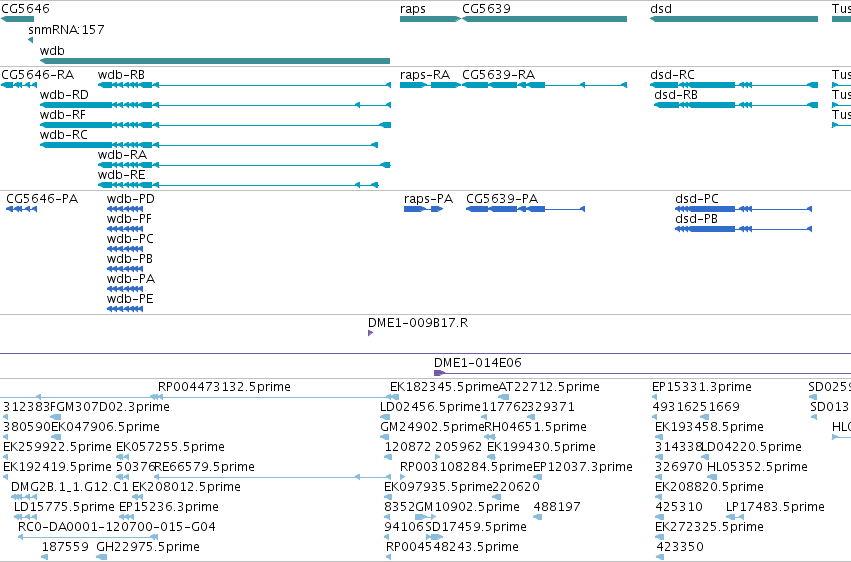Select the dsd-RB transcript label
The width and height of the screenshot is (851, 562).
point(676,95)
